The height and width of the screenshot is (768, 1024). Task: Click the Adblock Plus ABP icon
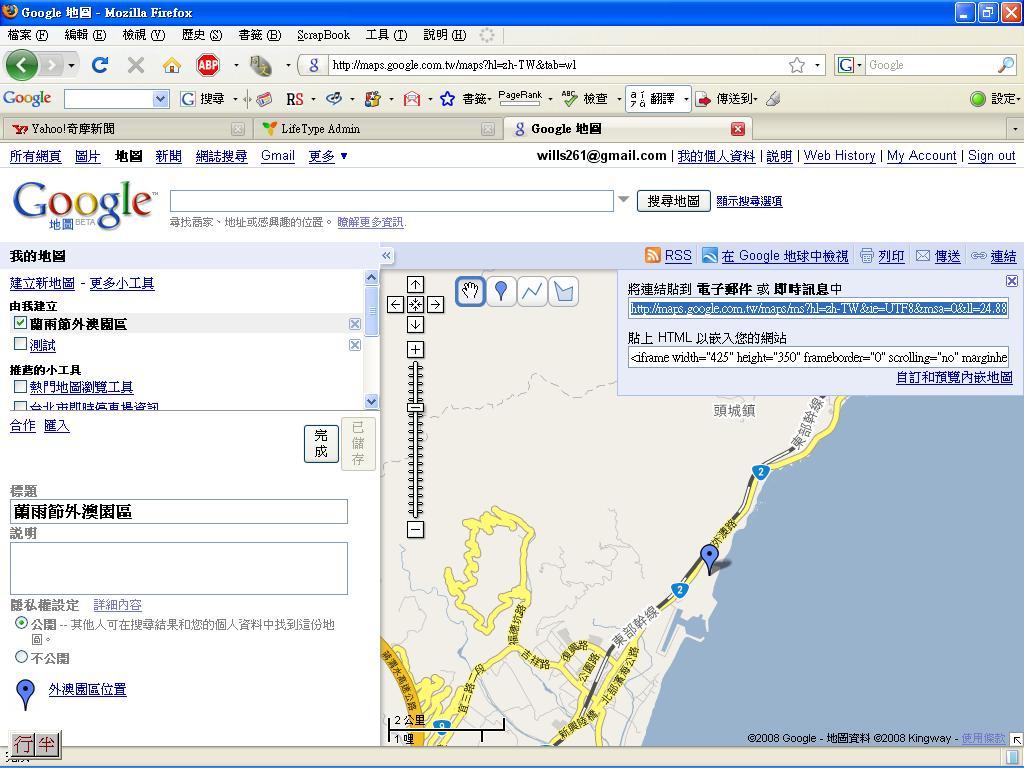(x=208, y=65)
